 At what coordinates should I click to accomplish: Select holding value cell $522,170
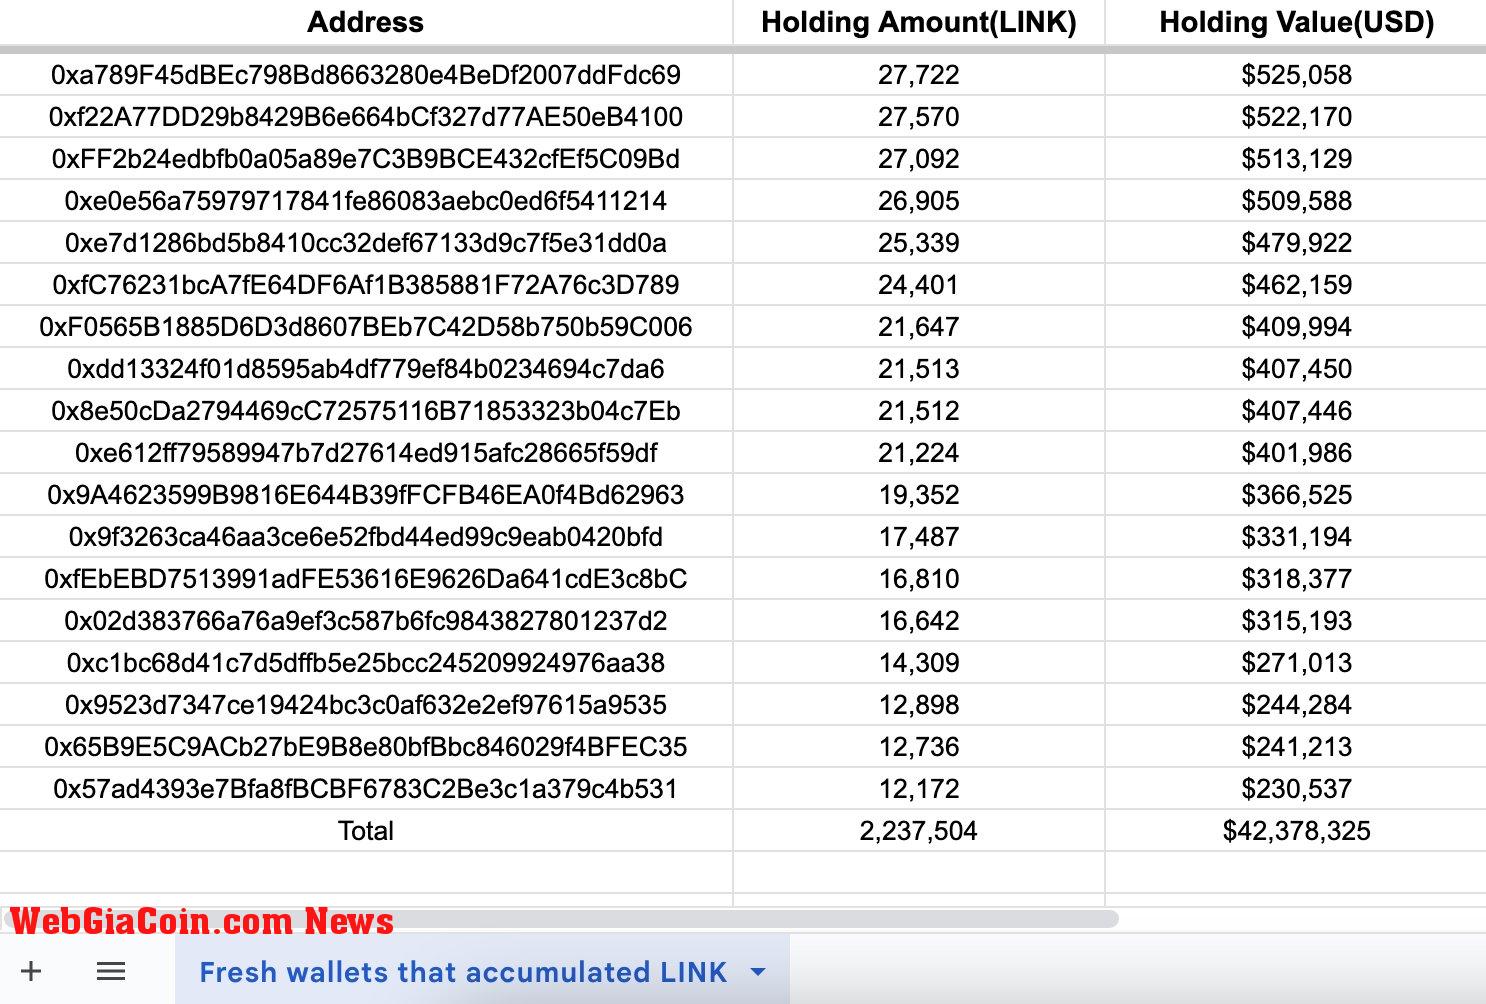[1296, 117]
